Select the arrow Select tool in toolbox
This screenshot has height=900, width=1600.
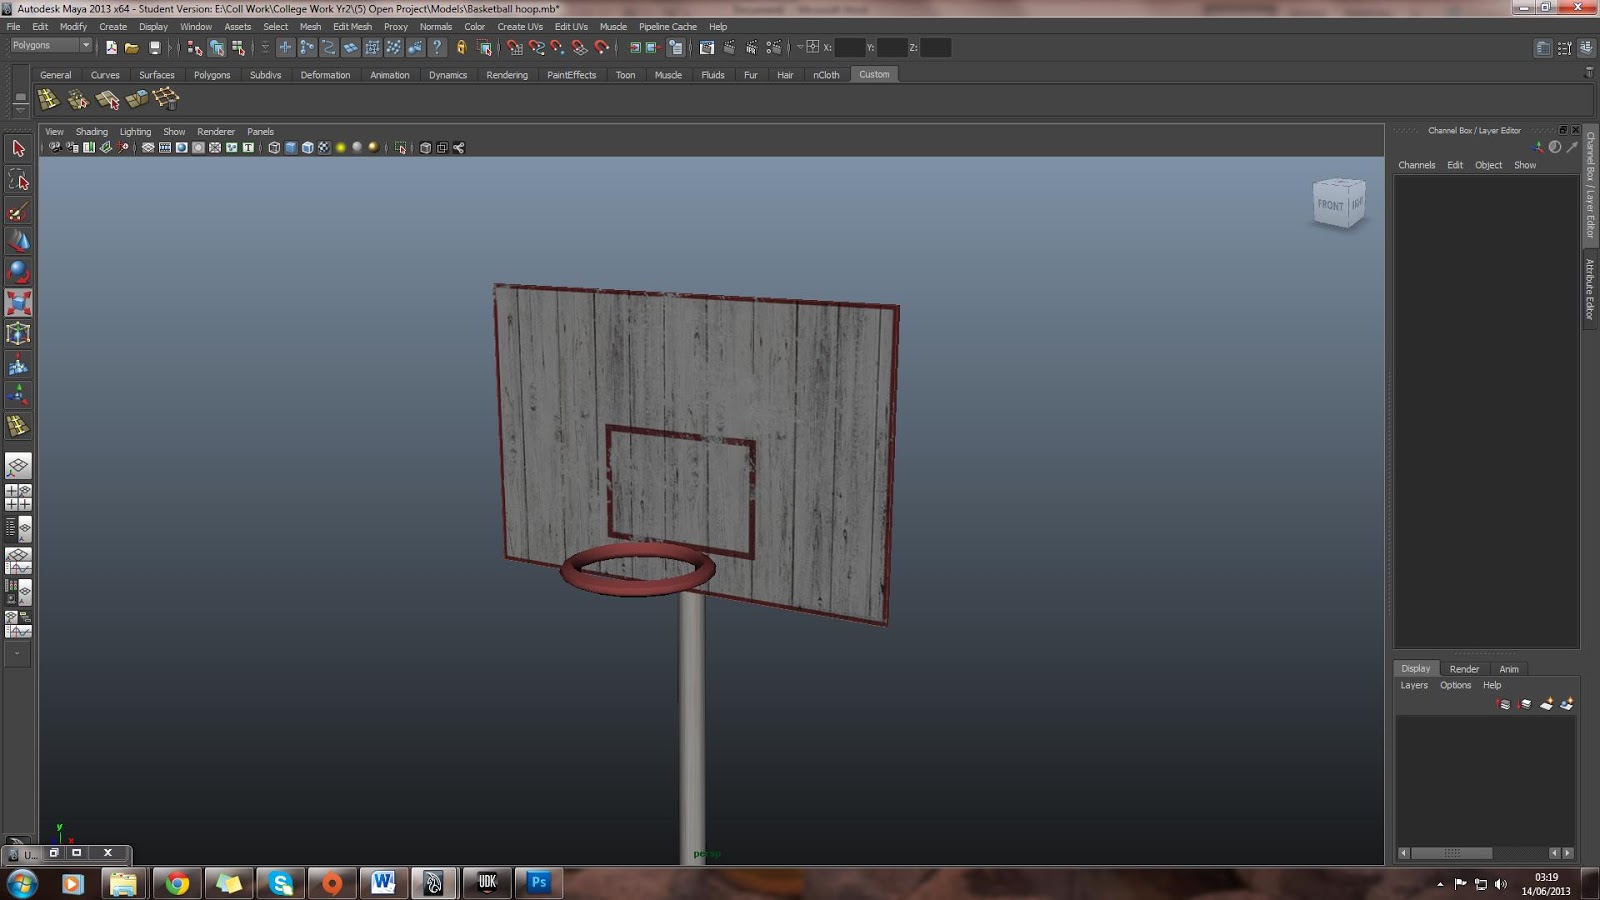18,149
